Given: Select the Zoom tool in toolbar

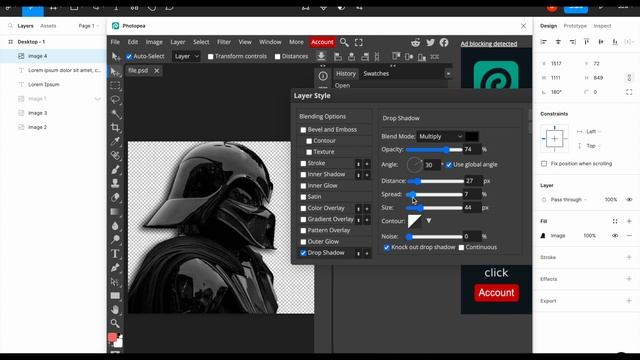Looking at the screenshot, I should [116, 323].
